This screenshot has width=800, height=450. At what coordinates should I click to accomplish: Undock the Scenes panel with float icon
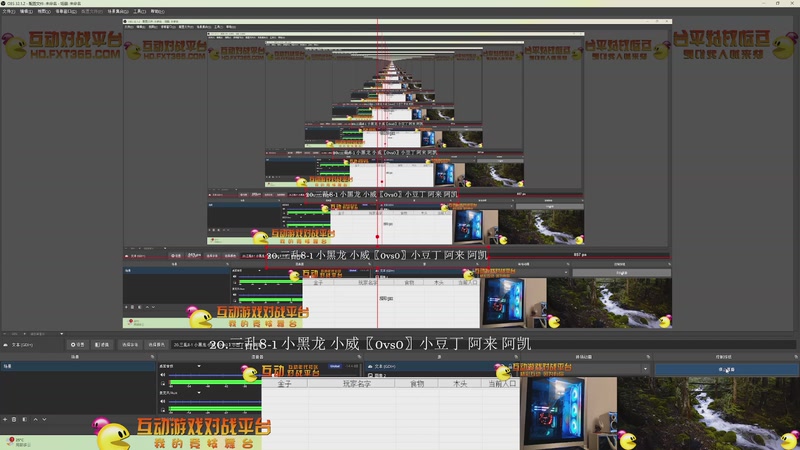(152, 357)
